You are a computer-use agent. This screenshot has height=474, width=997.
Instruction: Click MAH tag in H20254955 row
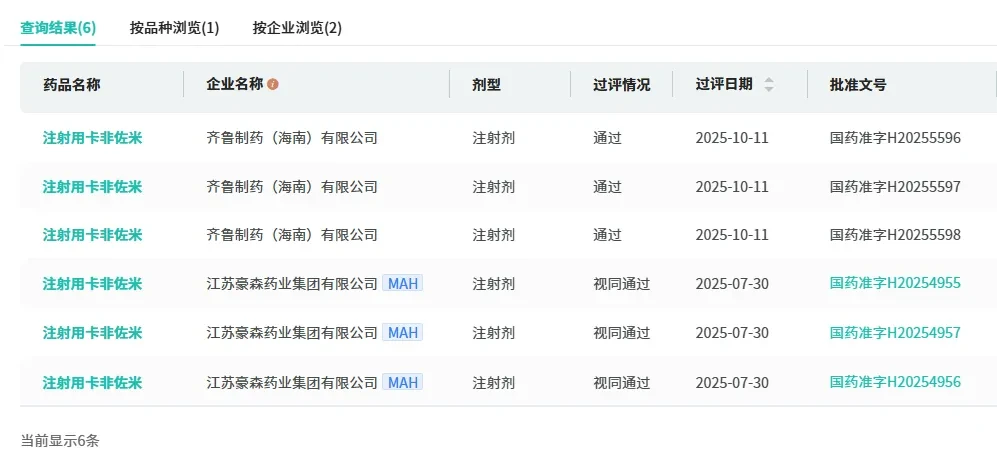tap(402, 284)
